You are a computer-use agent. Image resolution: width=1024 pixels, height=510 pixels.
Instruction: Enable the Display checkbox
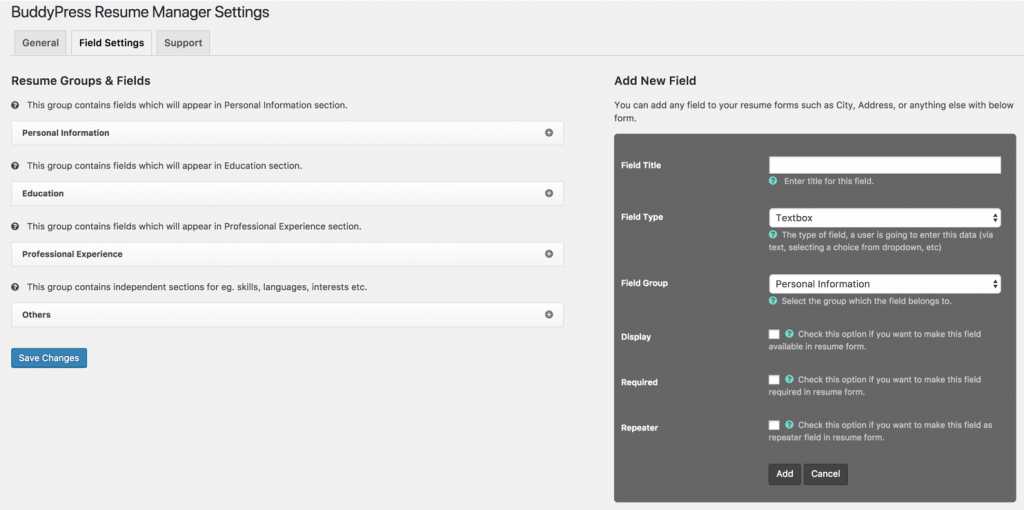pos(774,334)
